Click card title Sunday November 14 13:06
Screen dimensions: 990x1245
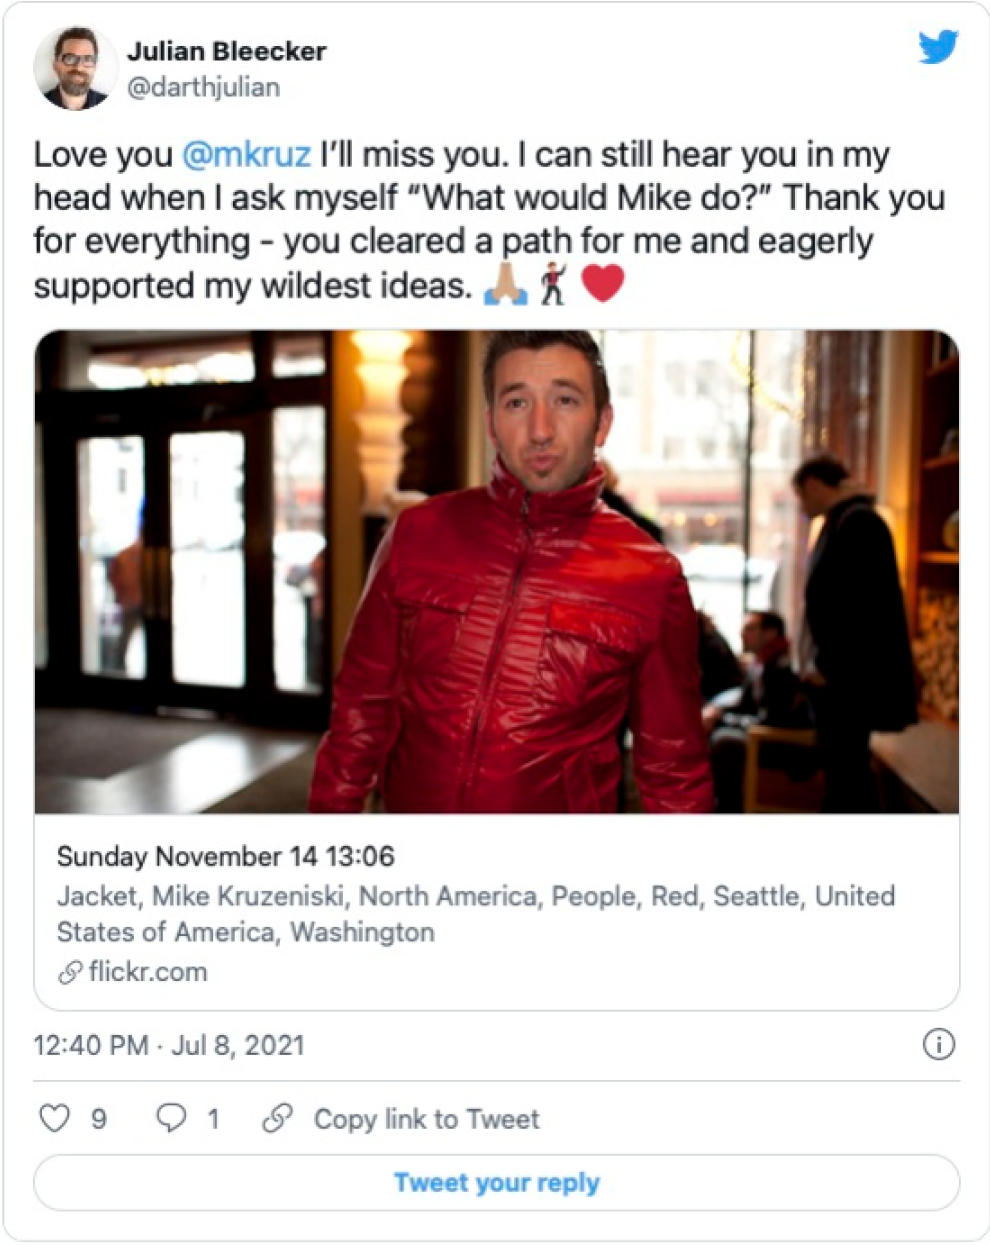point(225,856)
